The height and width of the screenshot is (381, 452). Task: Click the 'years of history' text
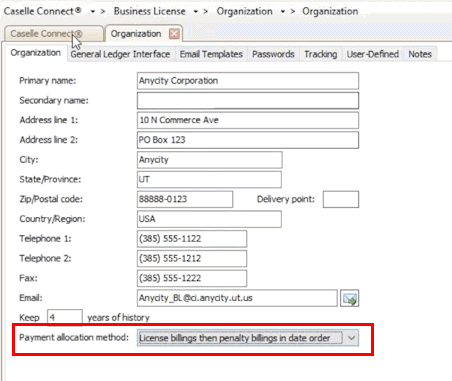(x=118, y=317)
